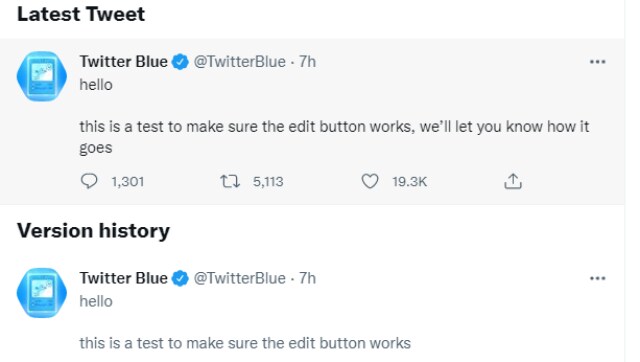The image size is (640, 362).
Task: Click the 19.3K likes count
Action: click(409, 182)
